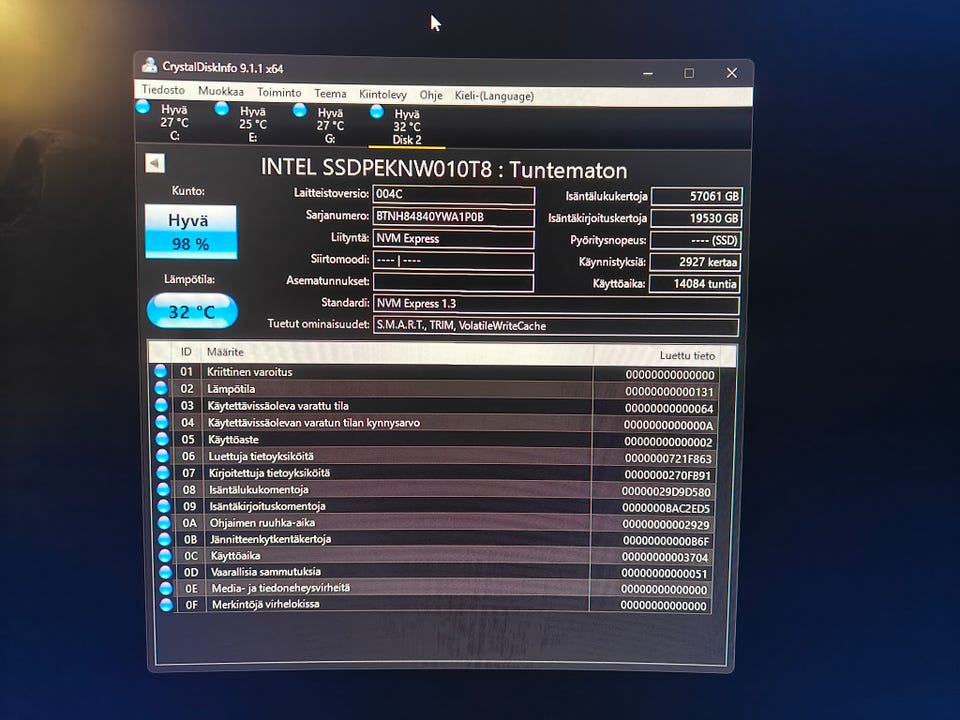Click the Laitteistoversio field 004C
Viewport: 960px width, 720px height.
(453, 195)
